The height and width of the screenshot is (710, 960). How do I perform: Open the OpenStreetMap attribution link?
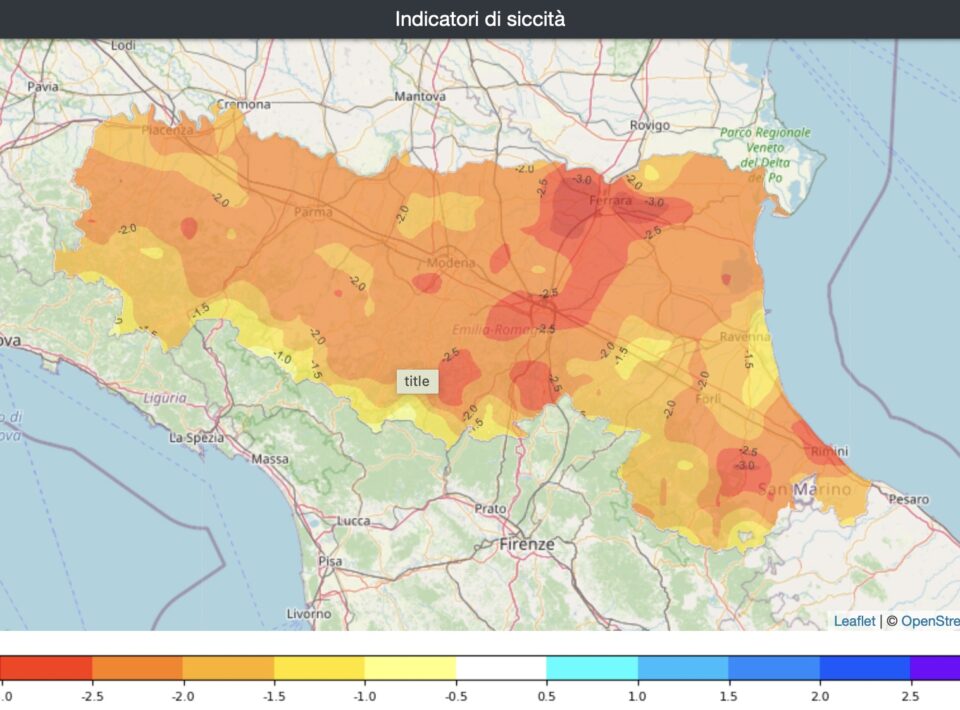pos(929,621)
